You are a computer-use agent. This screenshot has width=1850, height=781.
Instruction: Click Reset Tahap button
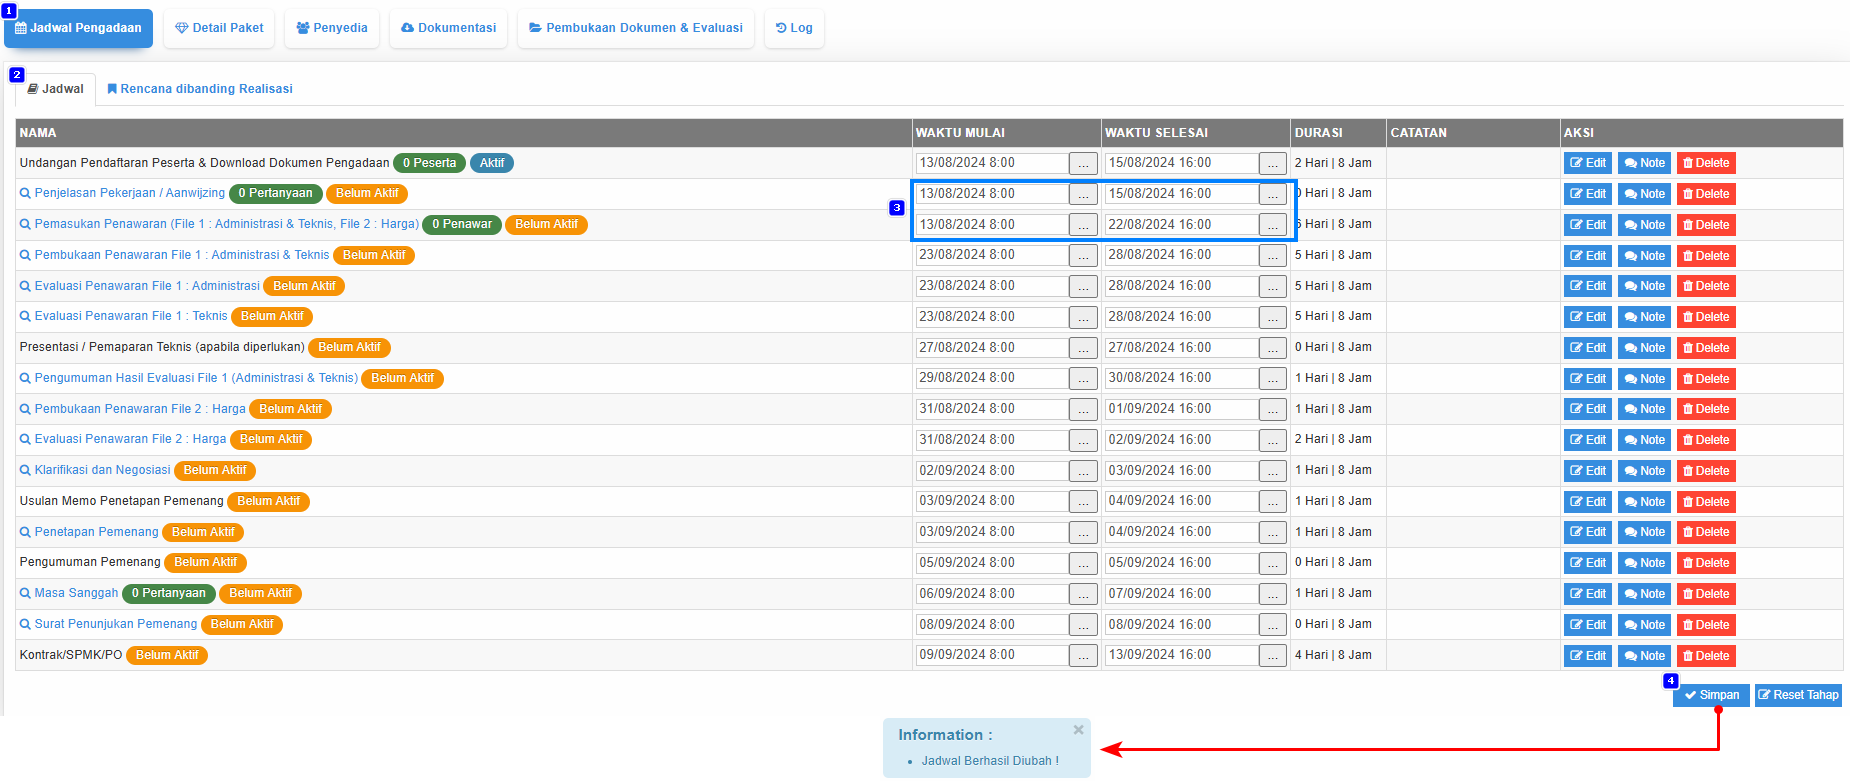pyautogui.click(x=1797, y=695)
